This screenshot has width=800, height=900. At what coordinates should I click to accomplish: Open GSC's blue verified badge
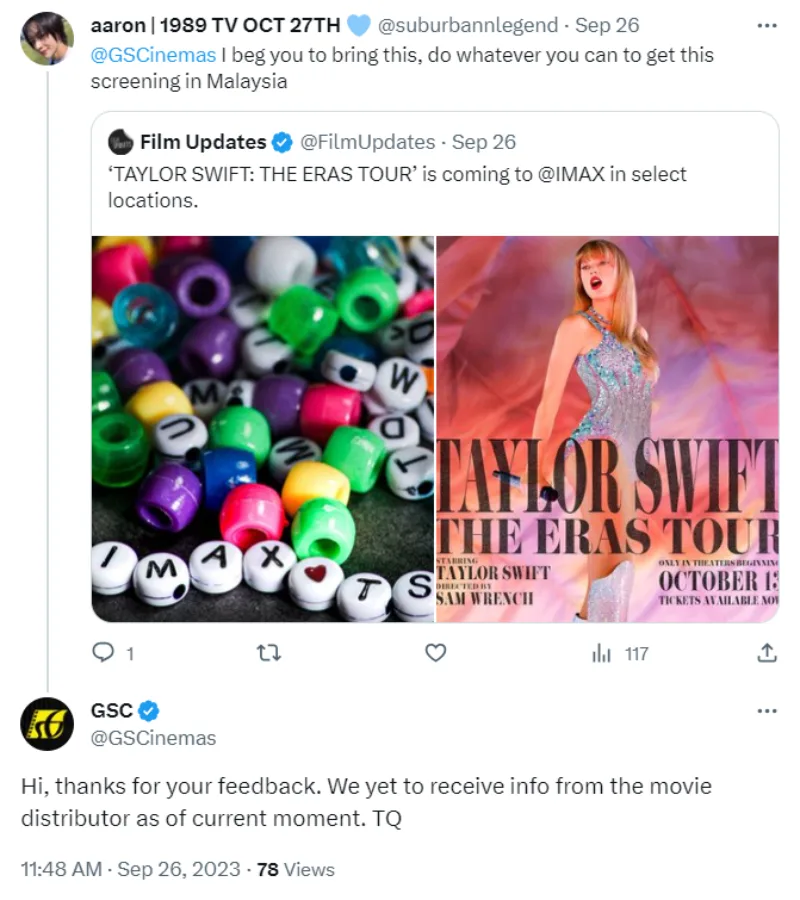click(149, 712)
